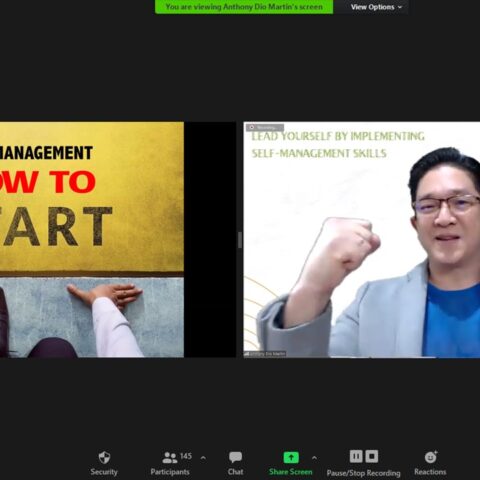
Task: Expand the Participants options caret
Action: coord(203,458)
